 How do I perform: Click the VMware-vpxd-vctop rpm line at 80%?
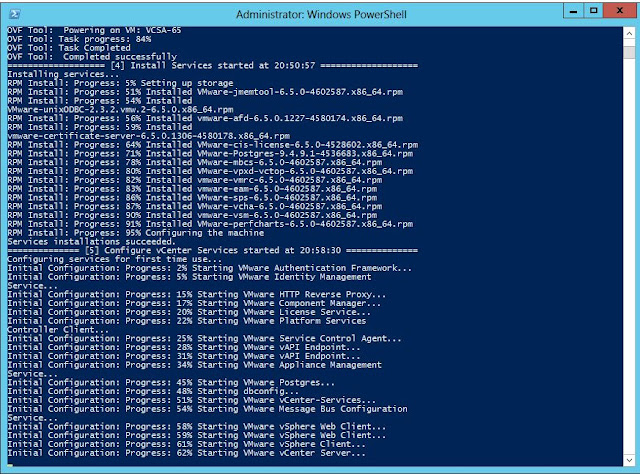(210, 171)
